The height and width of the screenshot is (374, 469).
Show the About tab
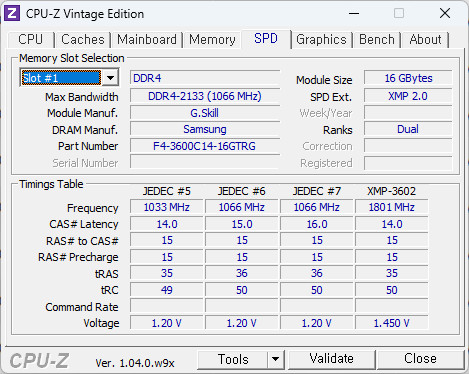coord(425,39)
